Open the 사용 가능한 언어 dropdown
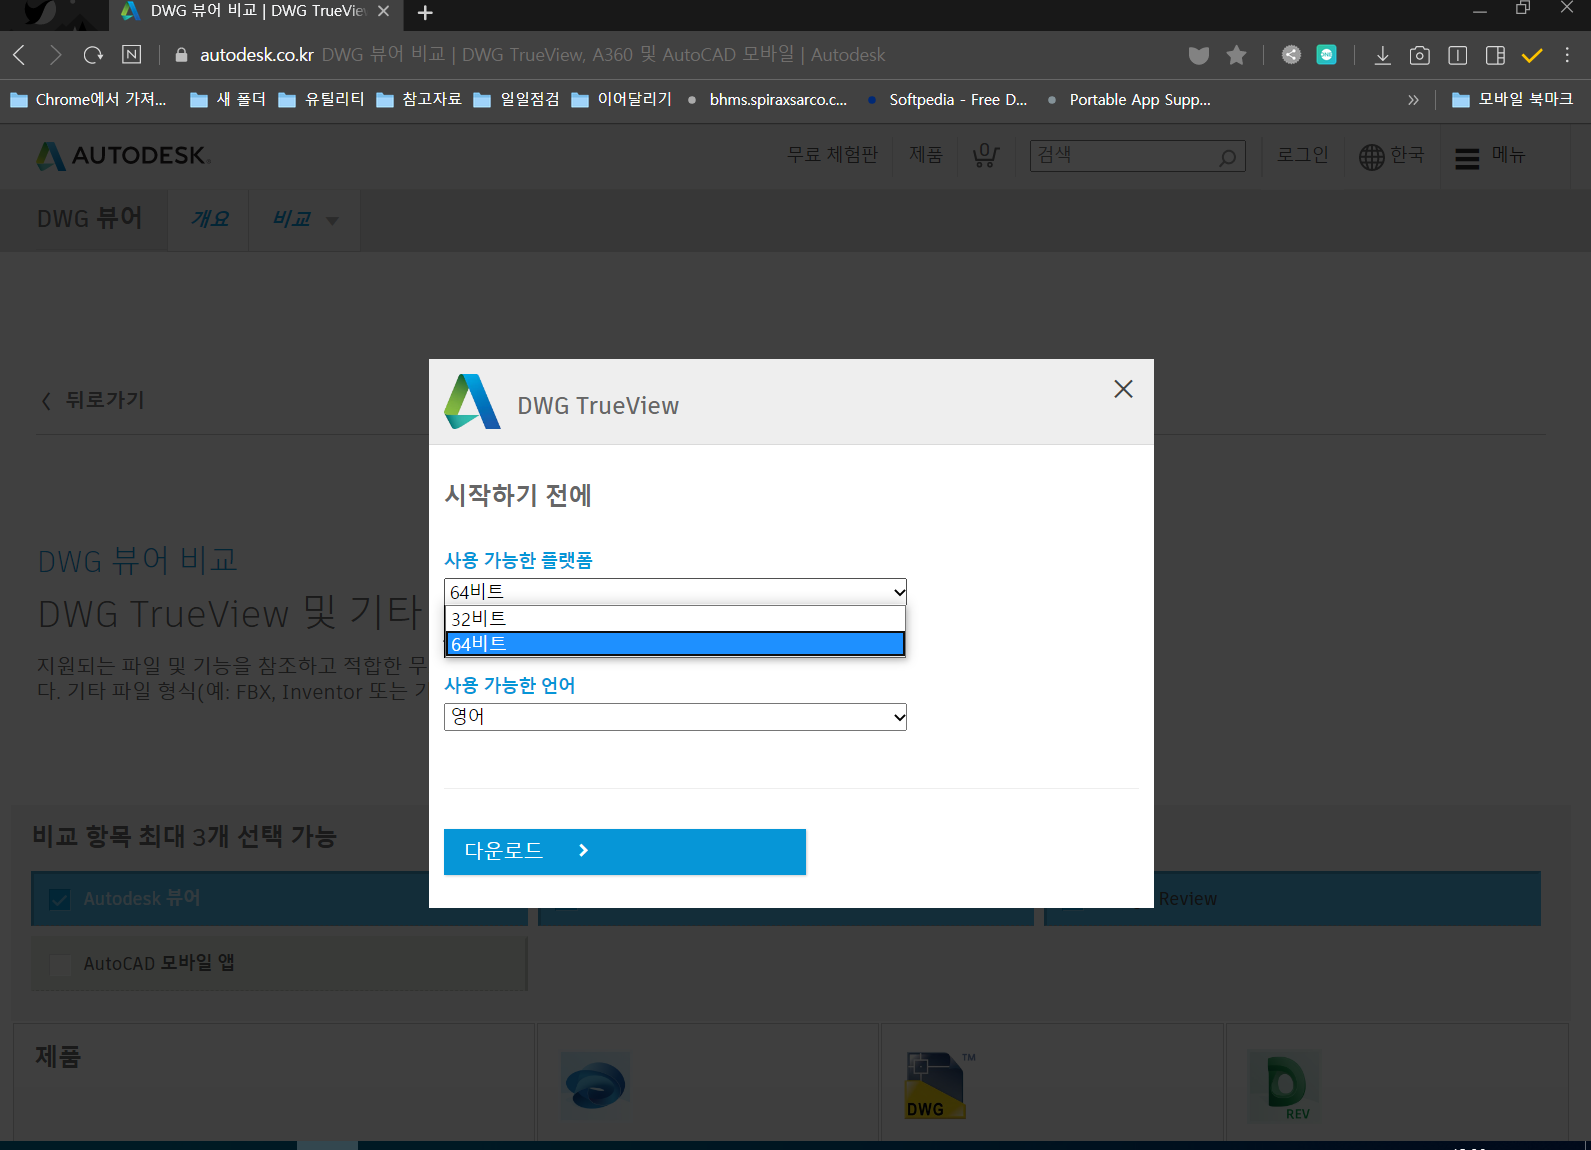The height and width of the screenshot is (1150, 1591). click(x=675, y=717)
